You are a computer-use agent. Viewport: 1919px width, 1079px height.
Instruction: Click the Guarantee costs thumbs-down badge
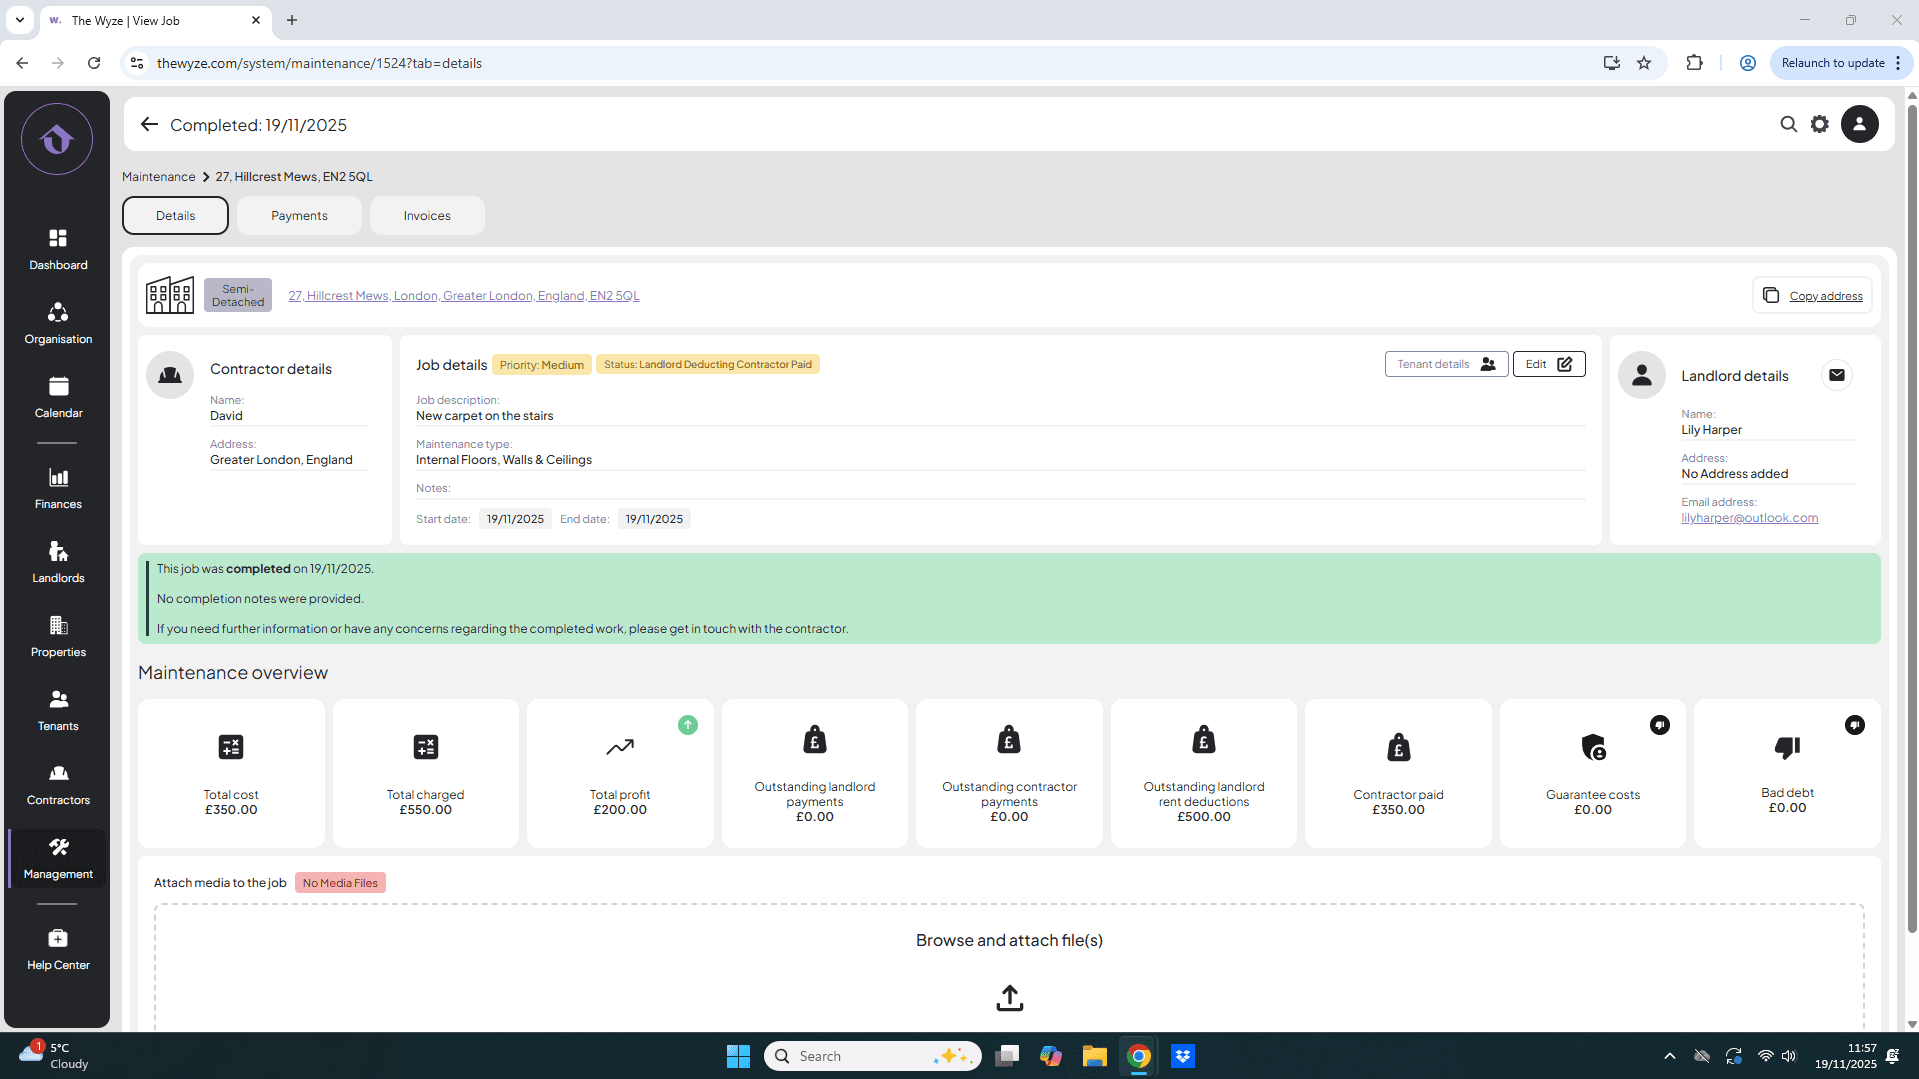click(1659, 725)
